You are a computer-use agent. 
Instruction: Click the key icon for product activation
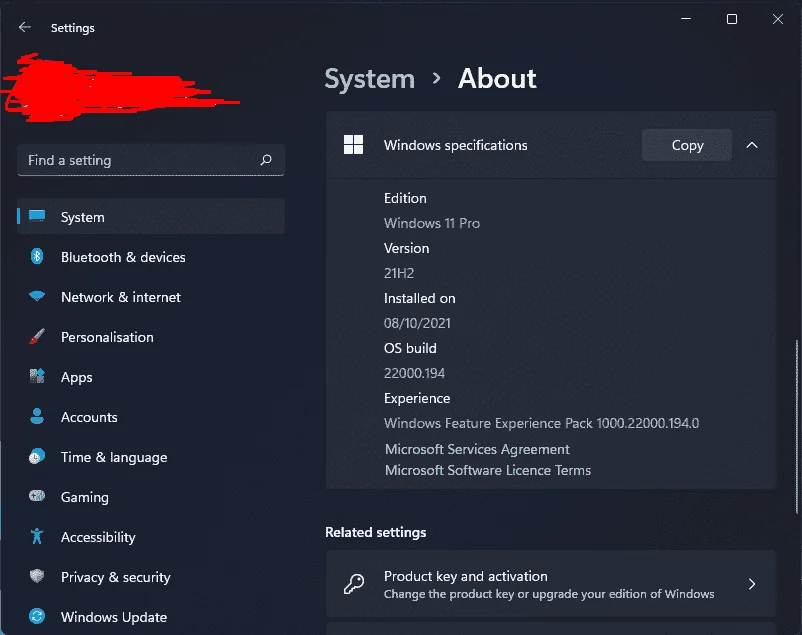[354, 584]
